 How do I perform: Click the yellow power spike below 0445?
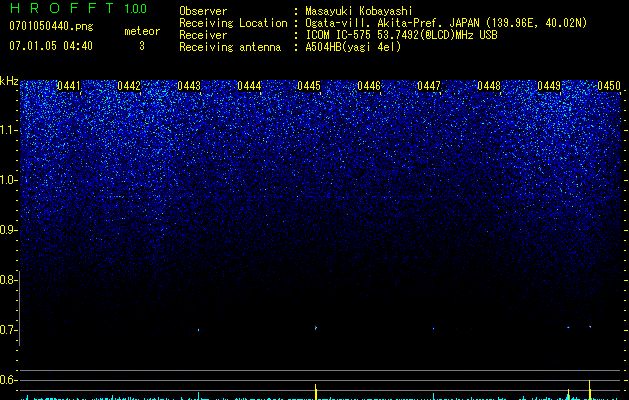316,392
